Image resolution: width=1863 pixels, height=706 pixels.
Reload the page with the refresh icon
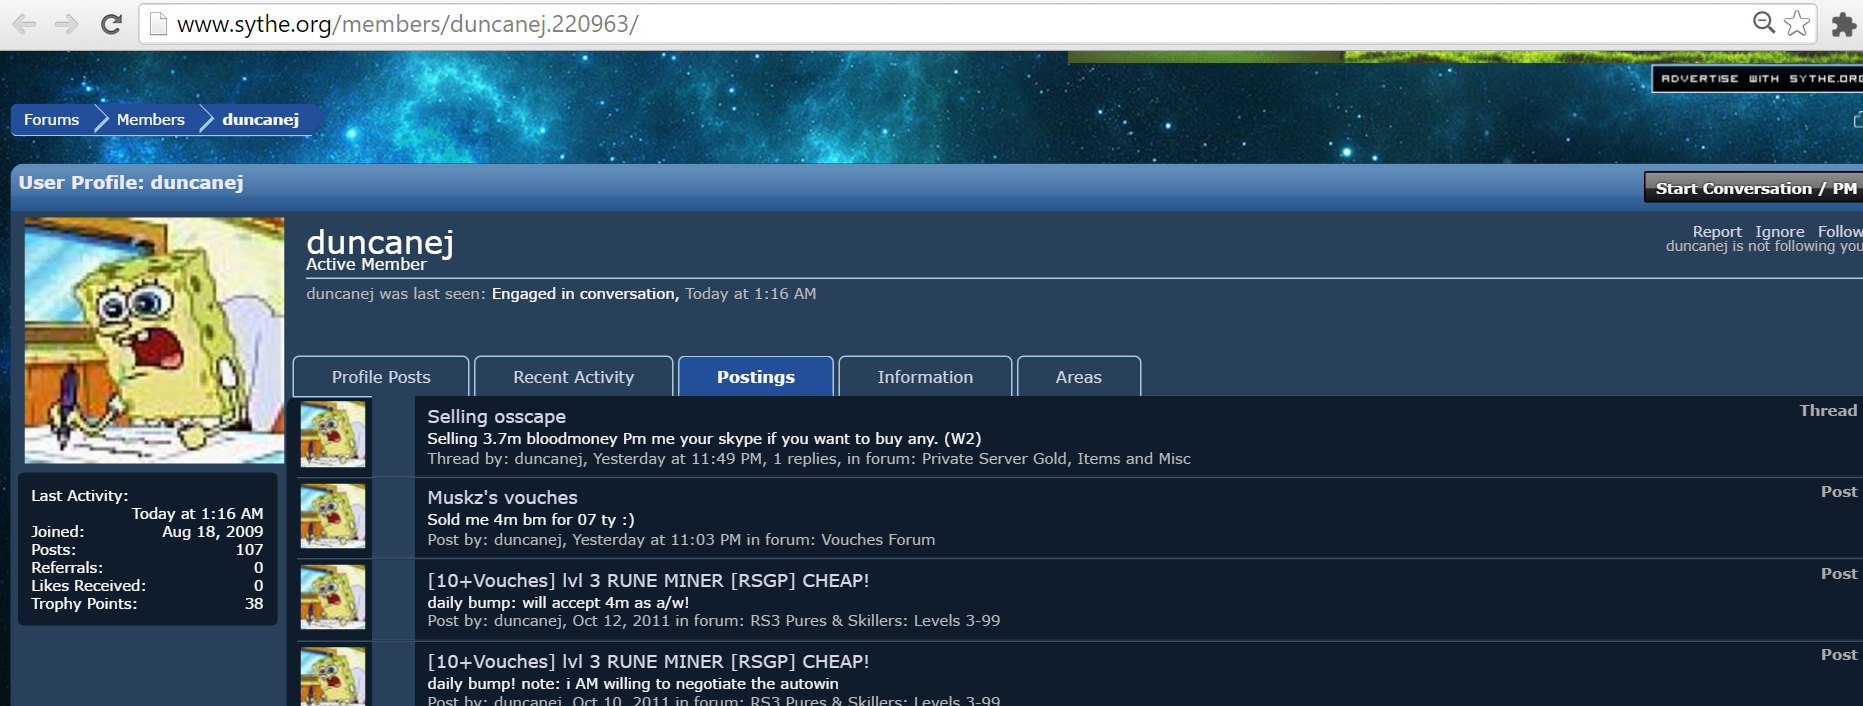click(111, 24)
